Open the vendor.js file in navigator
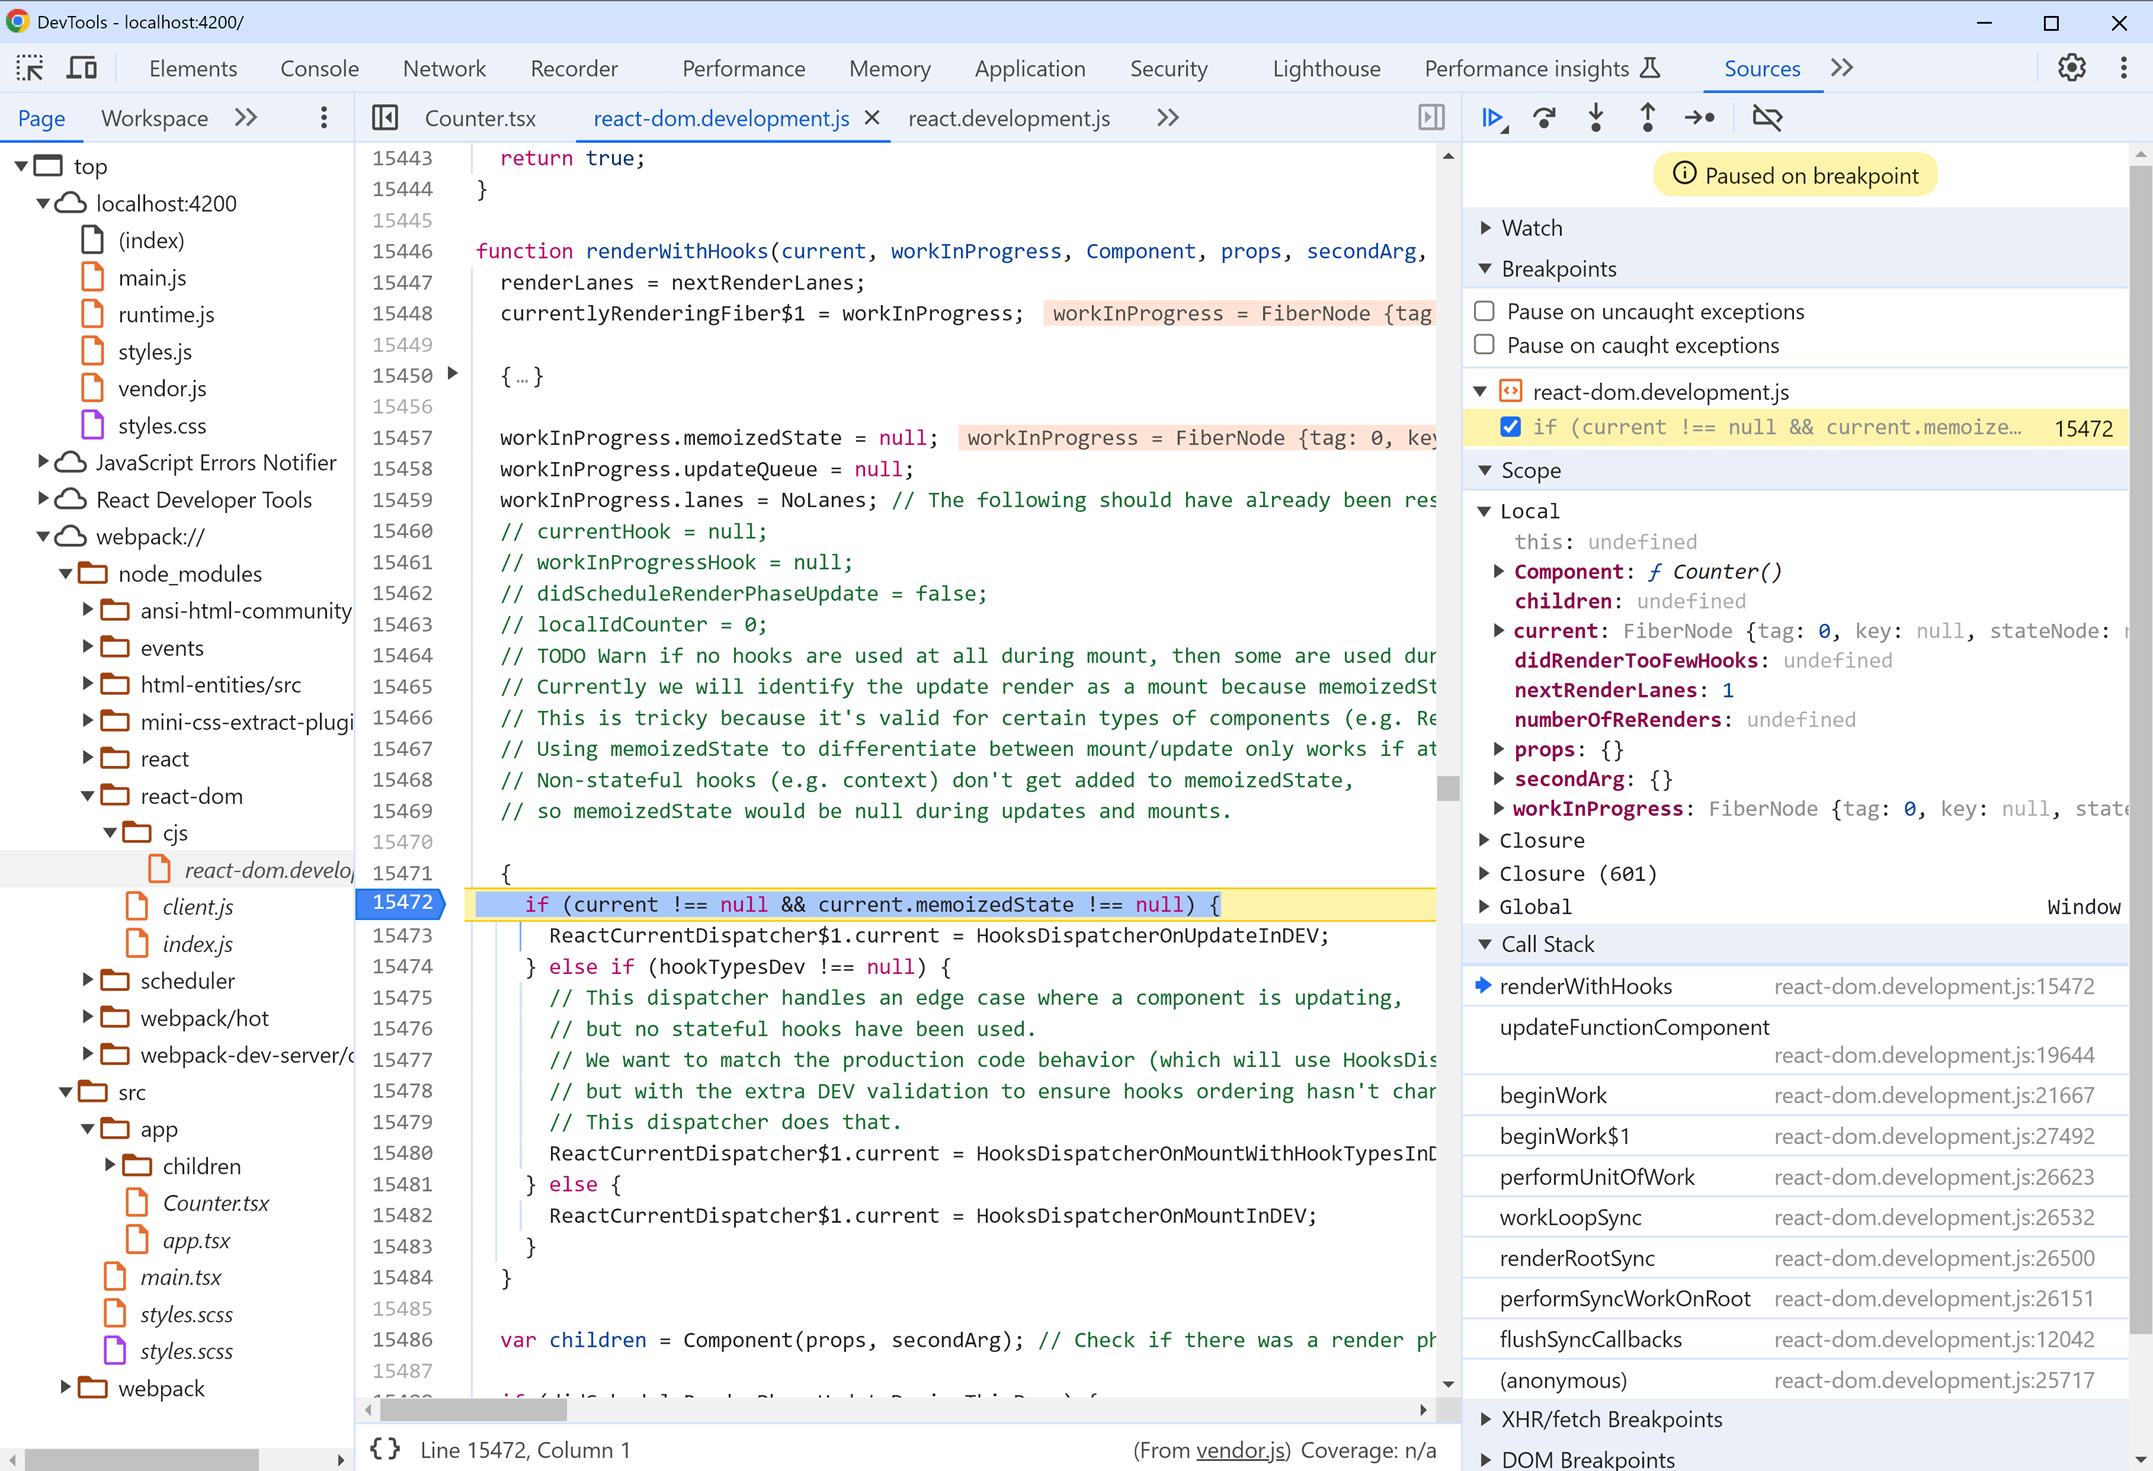Image resolution: width=2153 pixels, height=1471 pixels. 162,388
